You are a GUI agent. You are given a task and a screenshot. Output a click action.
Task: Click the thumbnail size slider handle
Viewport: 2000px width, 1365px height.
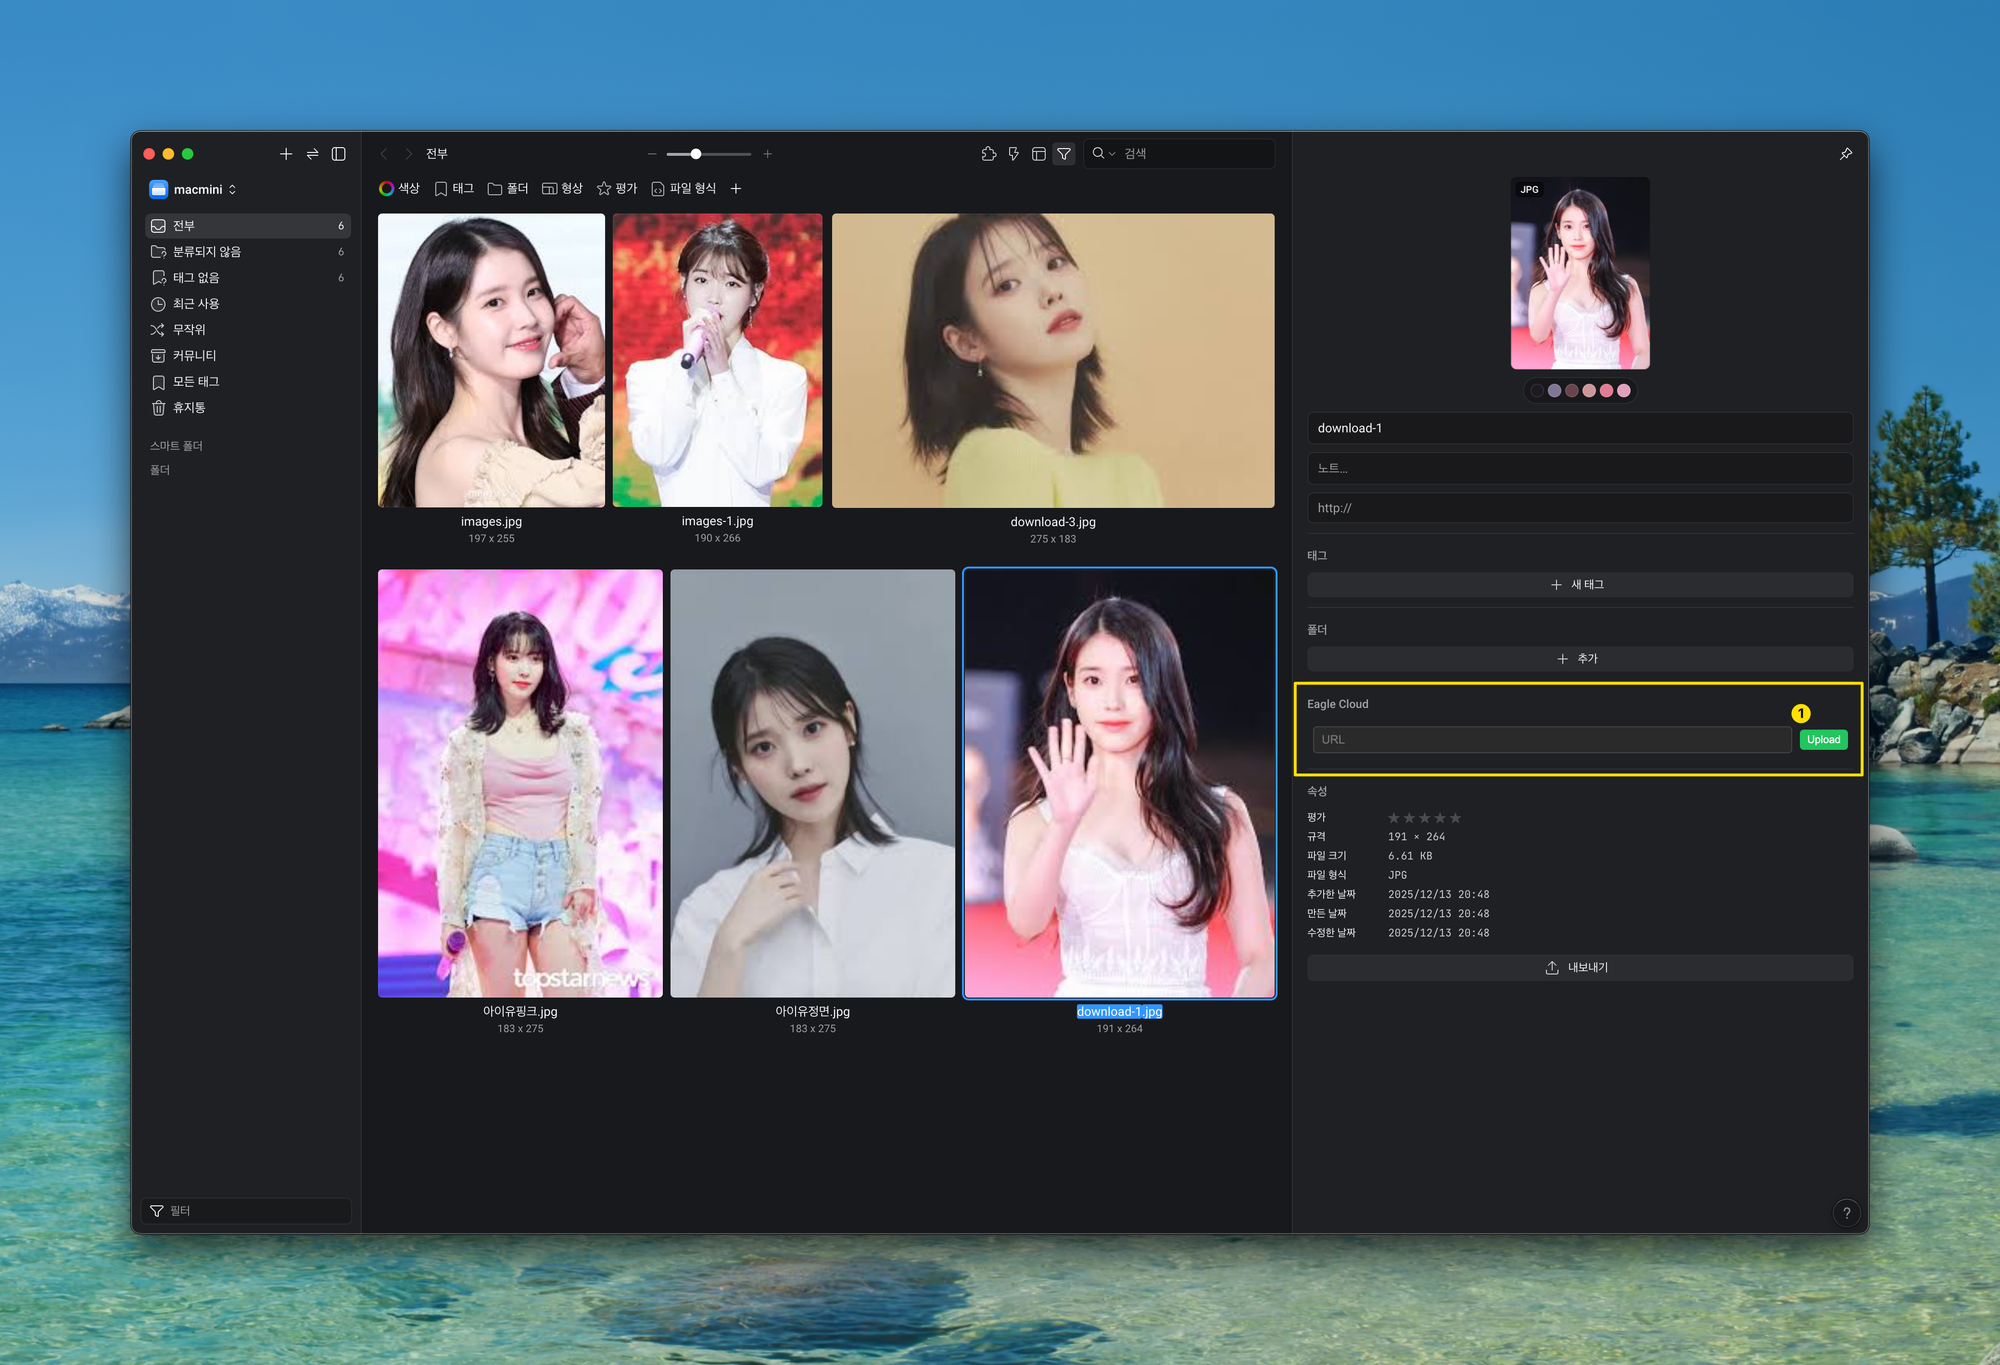pyautogui.click(x=696, y=154)
